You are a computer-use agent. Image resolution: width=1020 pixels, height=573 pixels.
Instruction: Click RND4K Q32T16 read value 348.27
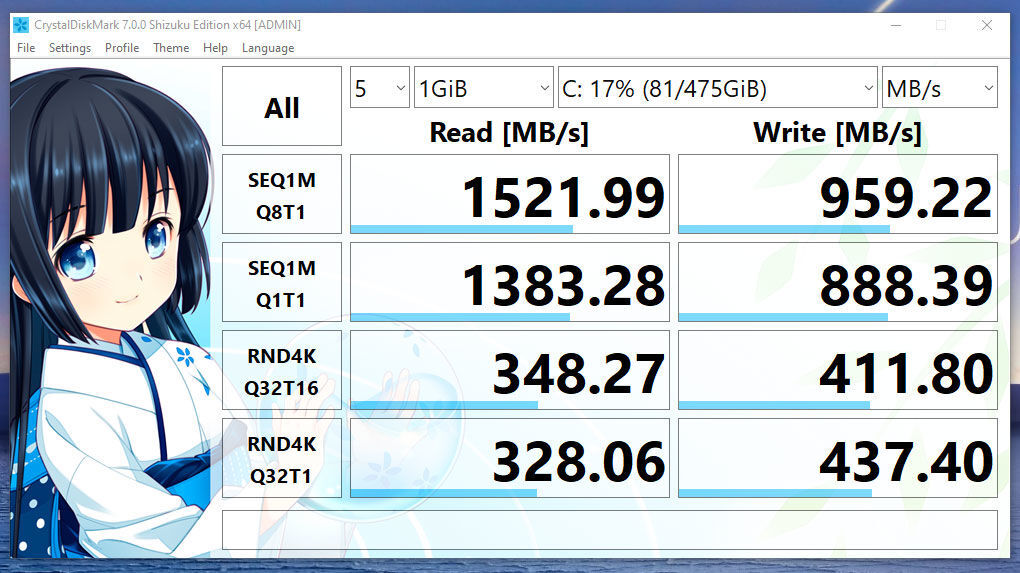click(510, 370)
